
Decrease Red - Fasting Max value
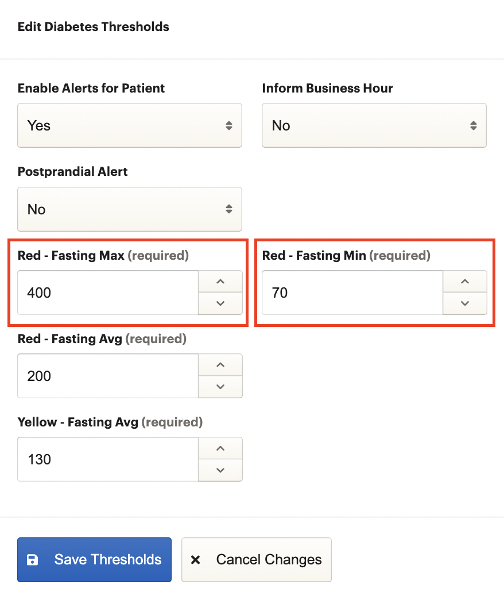(x=220, y=304)
